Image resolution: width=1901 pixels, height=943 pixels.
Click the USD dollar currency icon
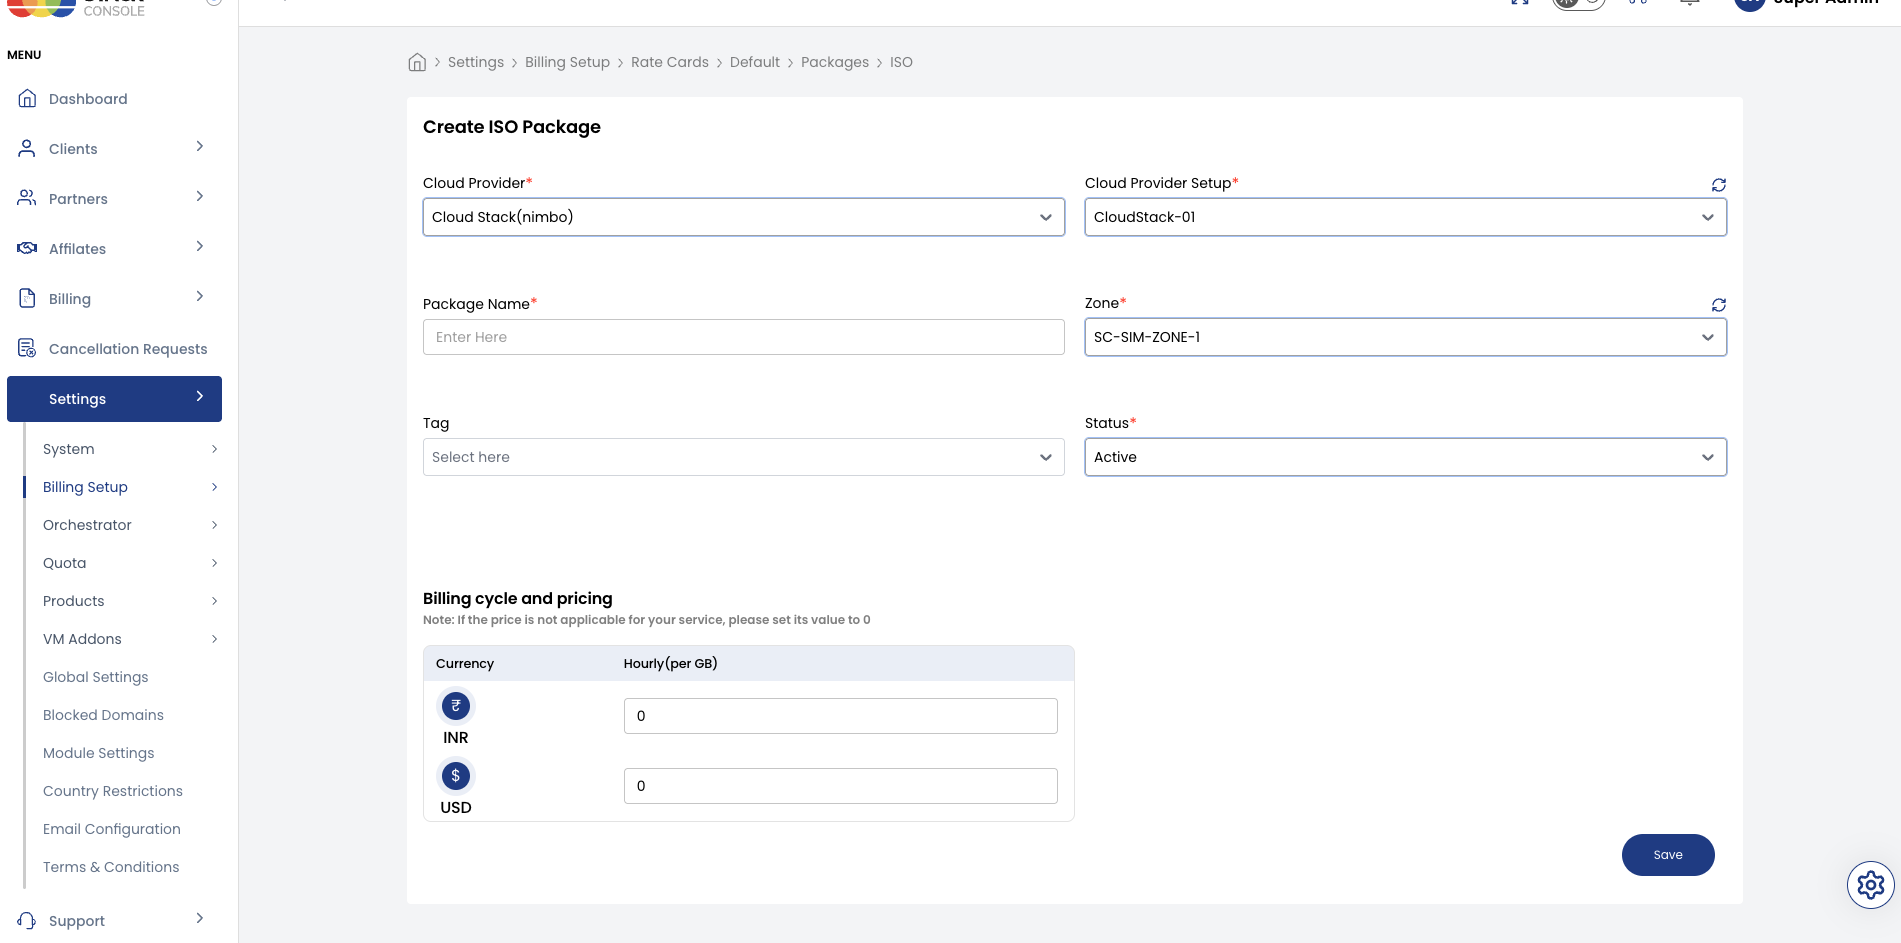point(456,776)
